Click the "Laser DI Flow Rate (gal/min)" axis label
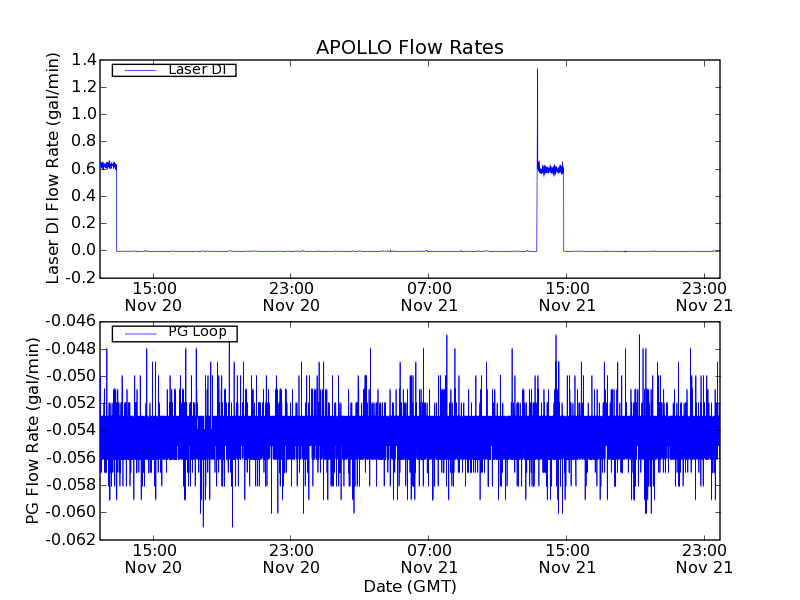800x600 pixels. pos(54,168)
